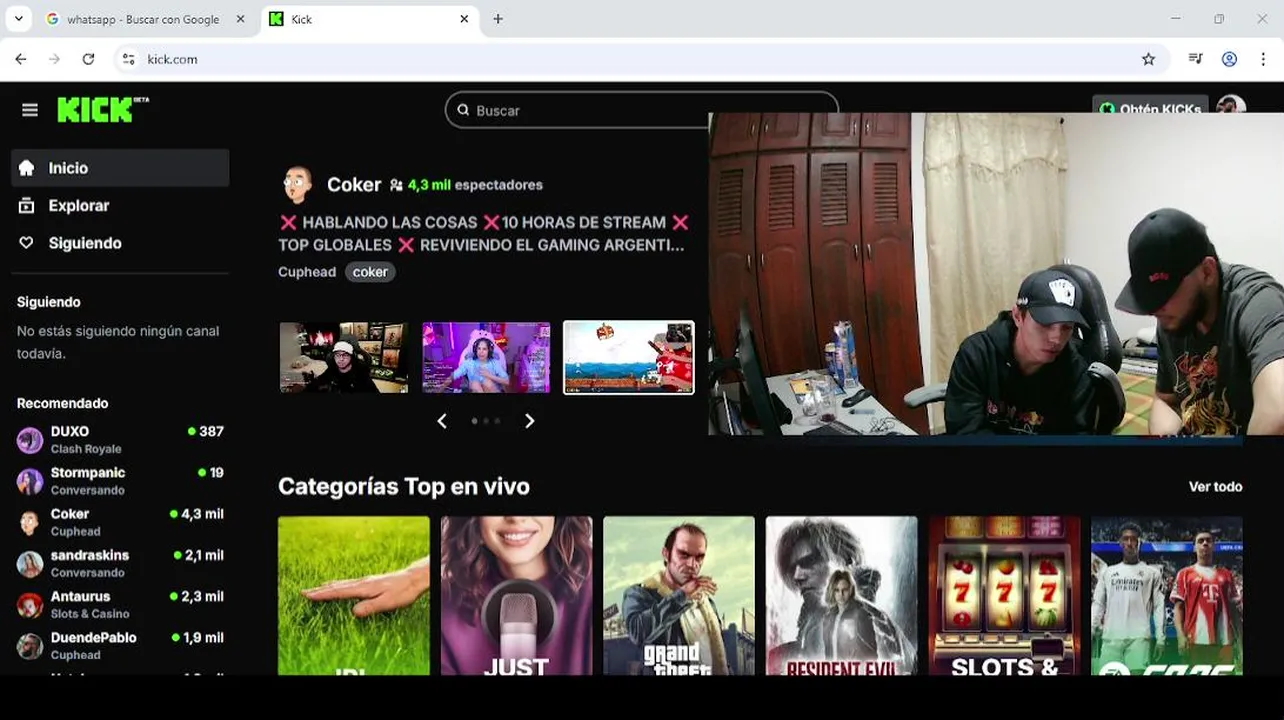The width and height of the screenshot is (1284, 720).
Task: Go to Inicio in the sidebar
Action: 120,168
